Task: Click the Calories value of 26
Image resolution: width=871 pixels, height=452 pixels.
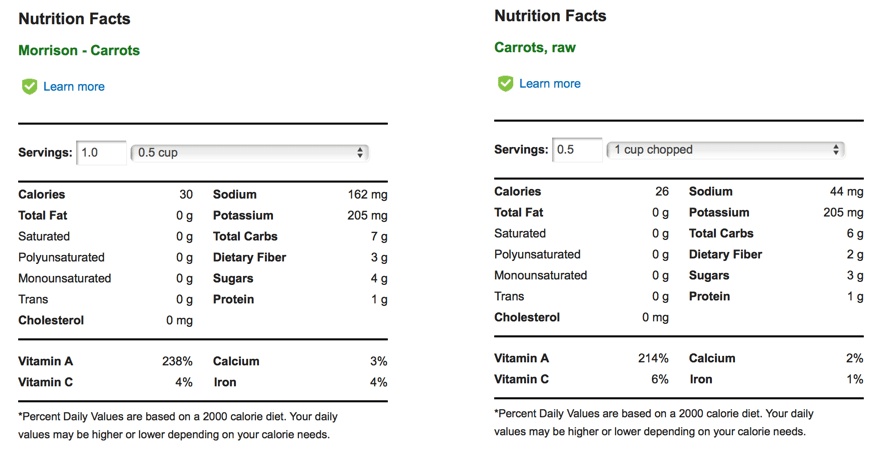Action: click(x=662, y=191)
